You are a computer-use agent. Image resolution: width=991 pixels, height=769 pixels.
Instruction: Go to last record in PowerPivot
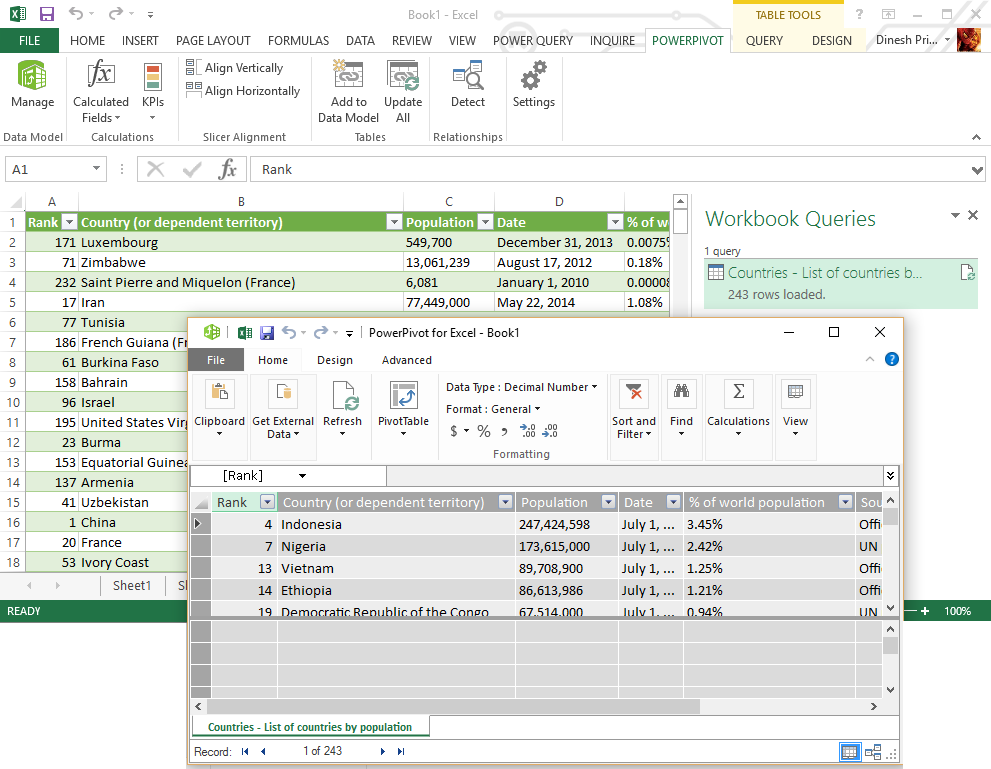tap(401, 751)
